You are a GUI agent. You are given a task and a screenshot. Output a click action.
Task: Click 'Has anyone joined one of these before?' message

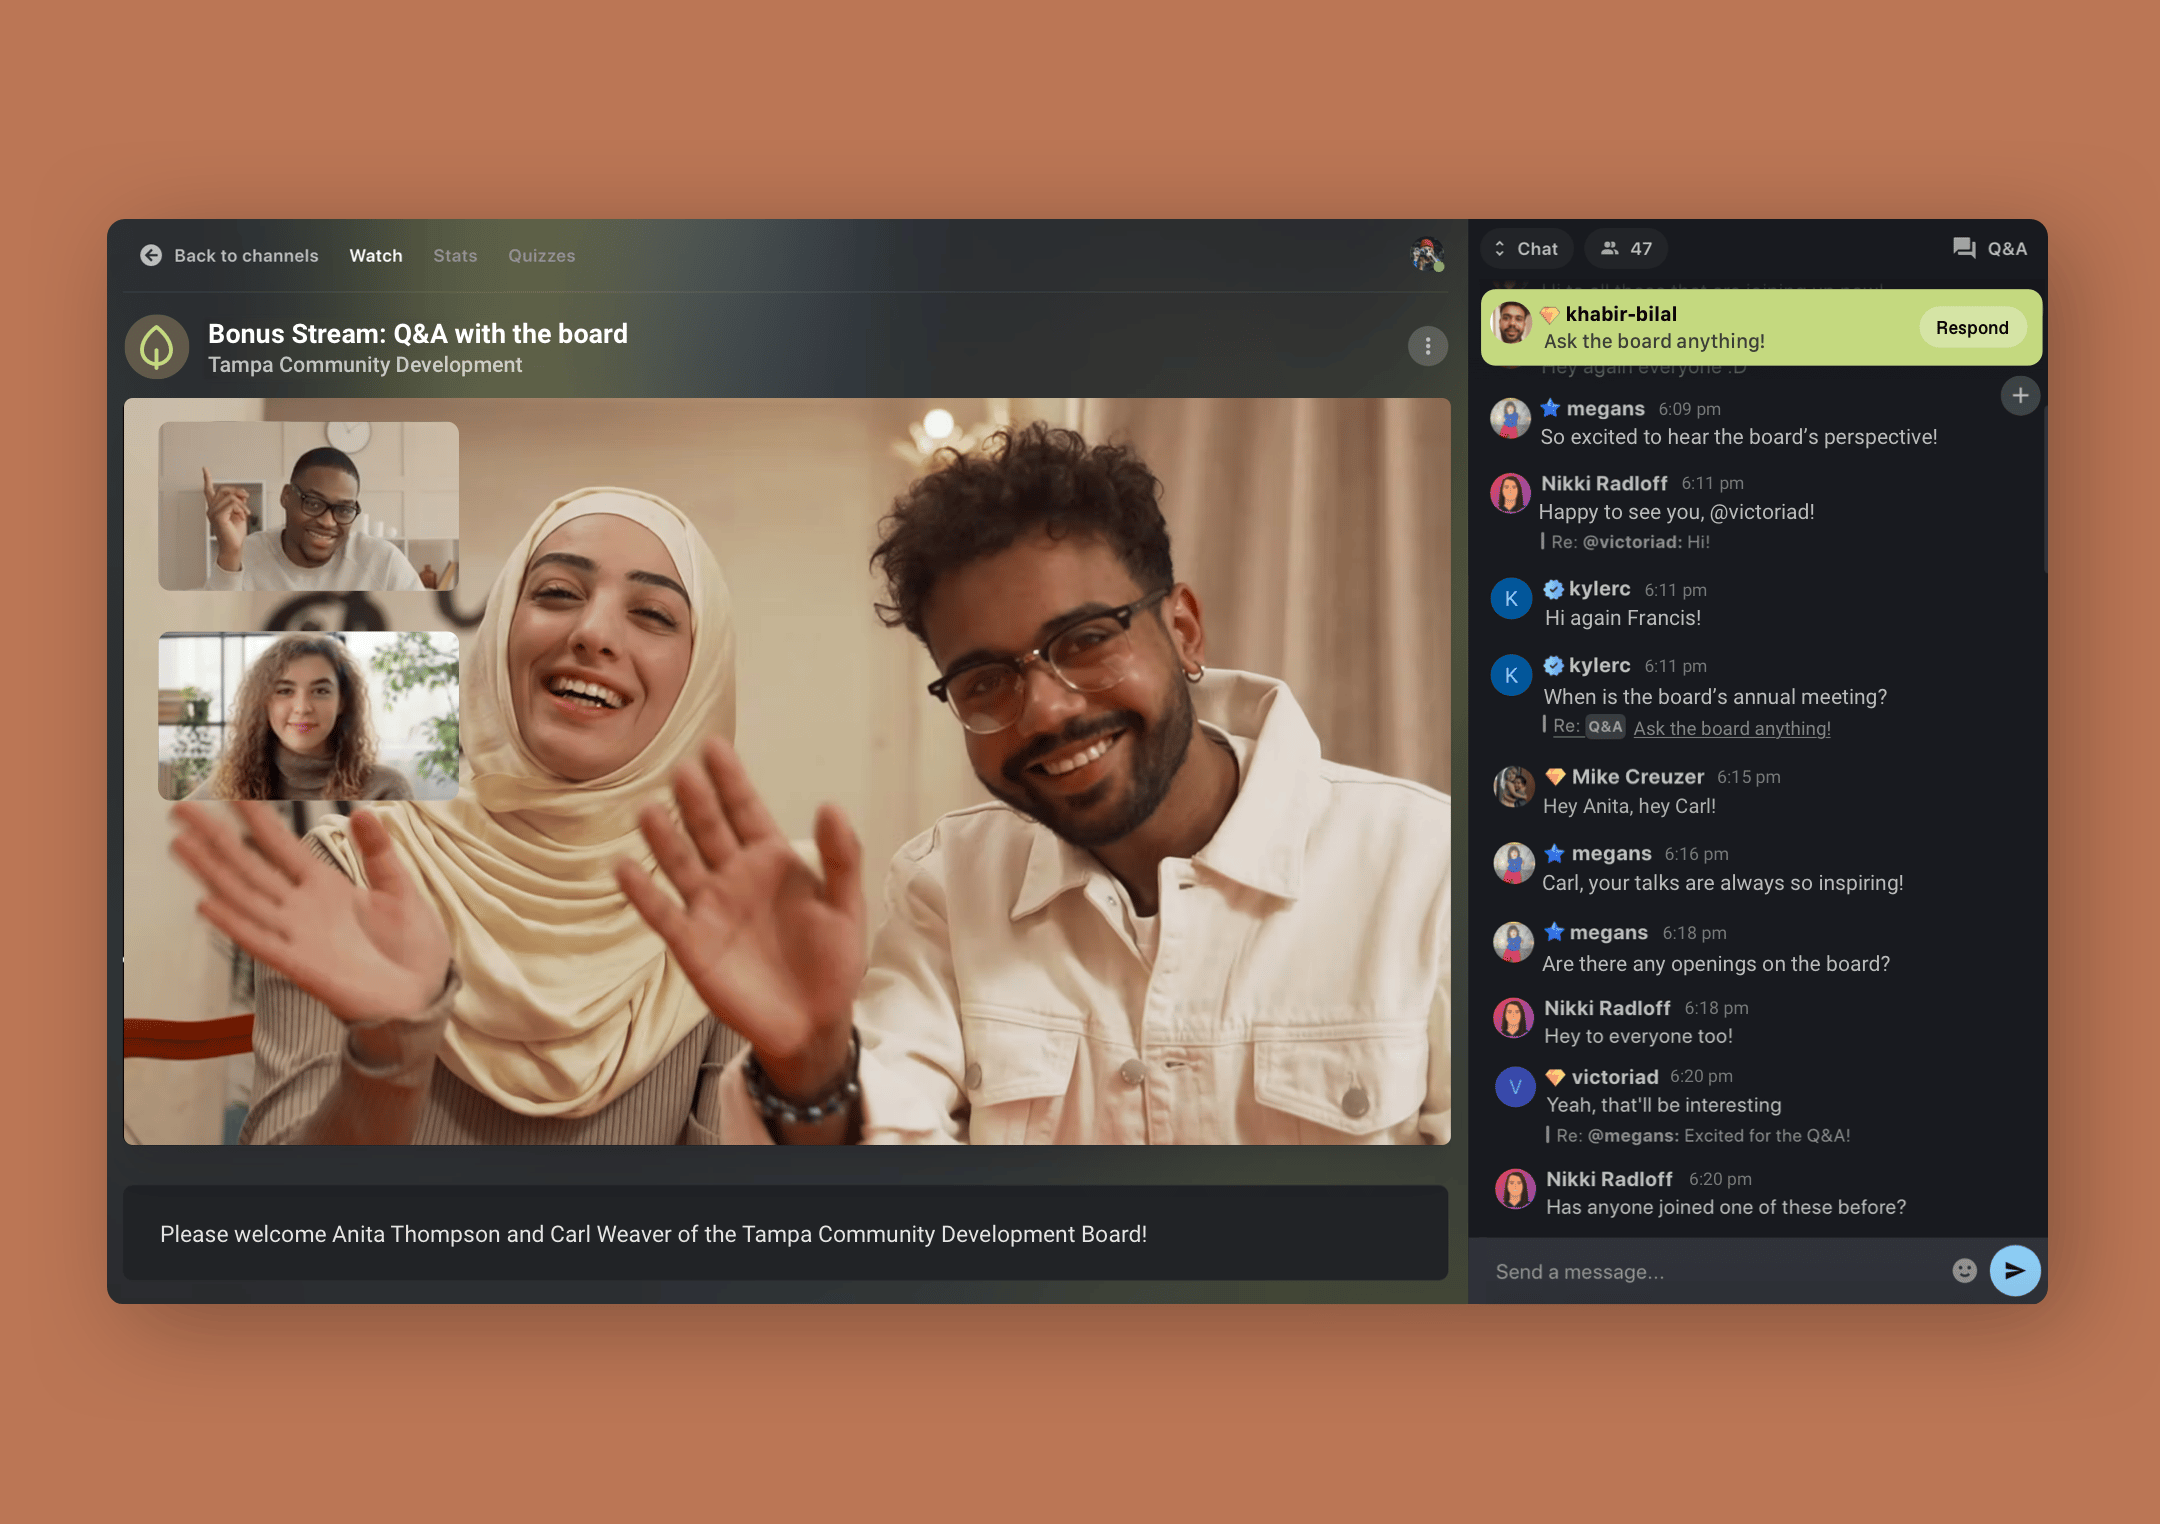(1726, 1207)
